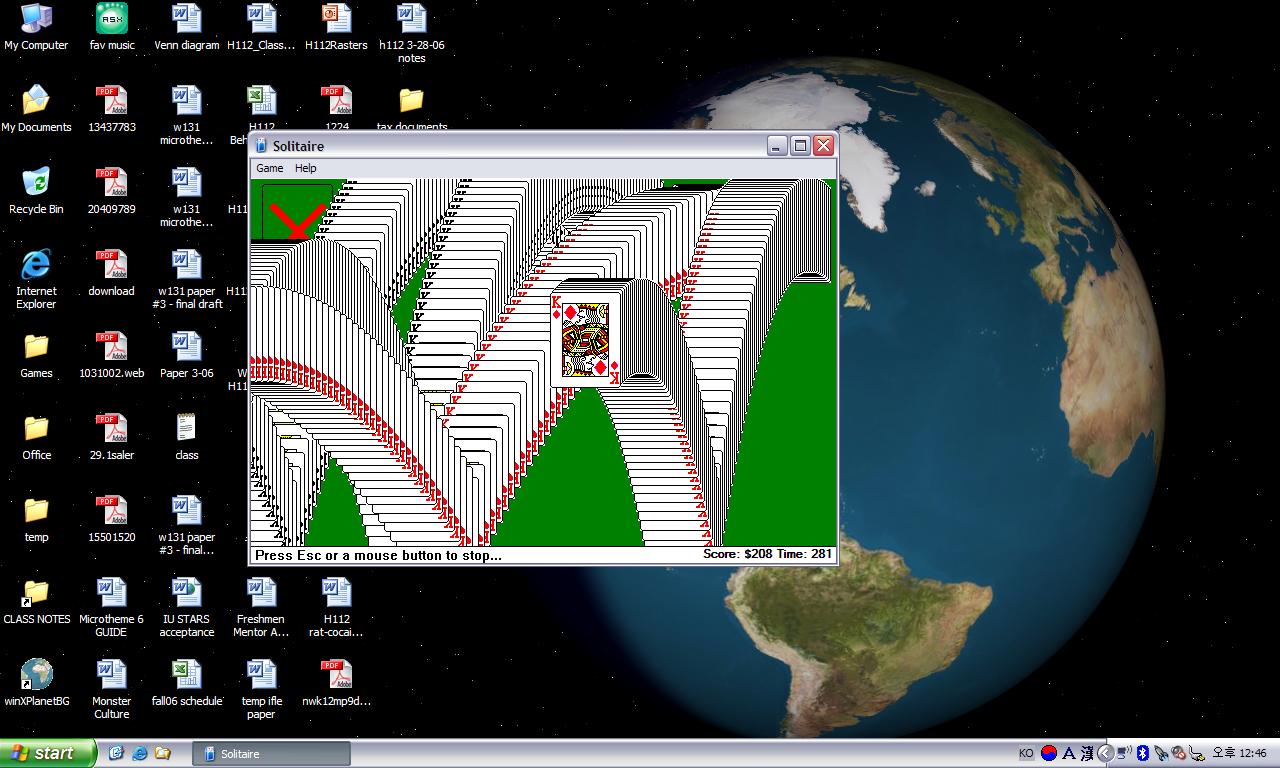The image size is (1280, 768).
Task: Select the My Documents desktop icon
Action: tap(36, 109)
